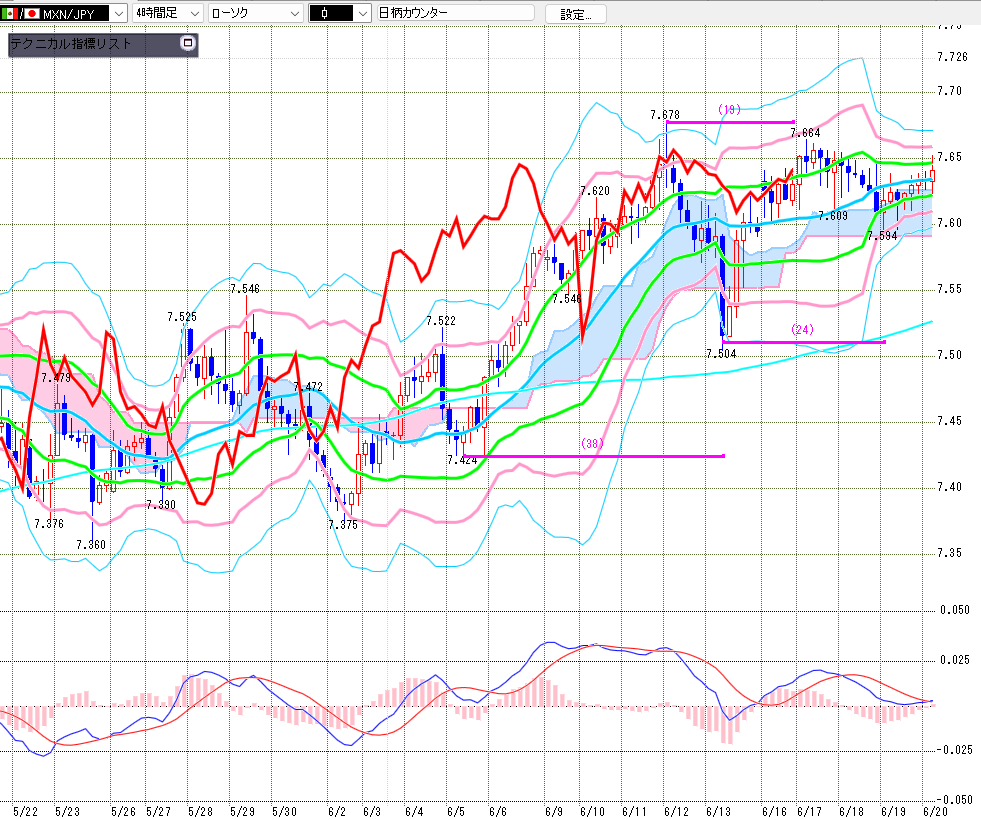Open the ローソク chart type dropdown
This screenshot has height=820, width=981.
pyautogui.click(x=255, y=13)
